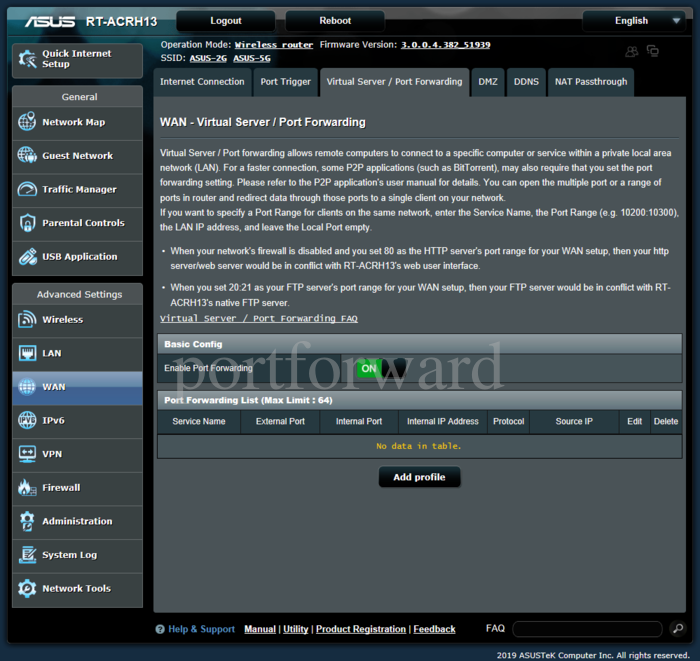700x661 pixels.
Task: Click the Network Map globe icon
Action: click(27, 122)
